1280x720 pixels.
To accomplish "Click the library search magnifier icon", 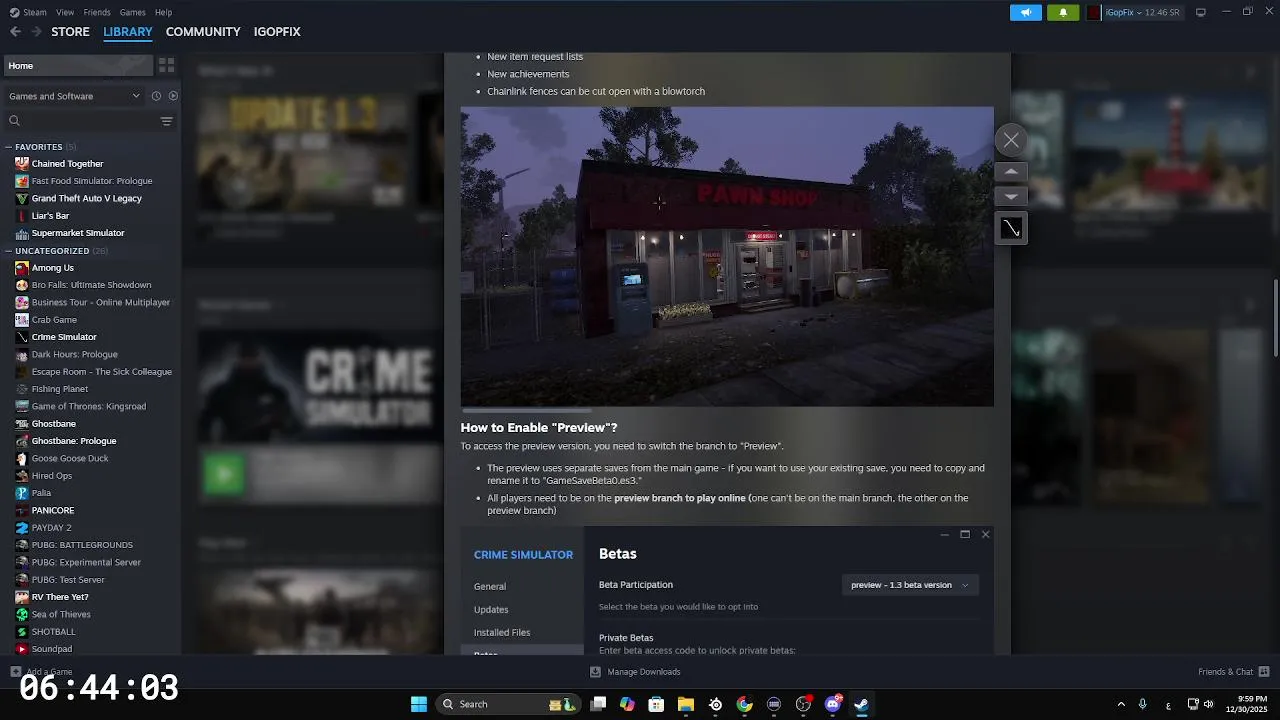I will (x=14, y=121).
